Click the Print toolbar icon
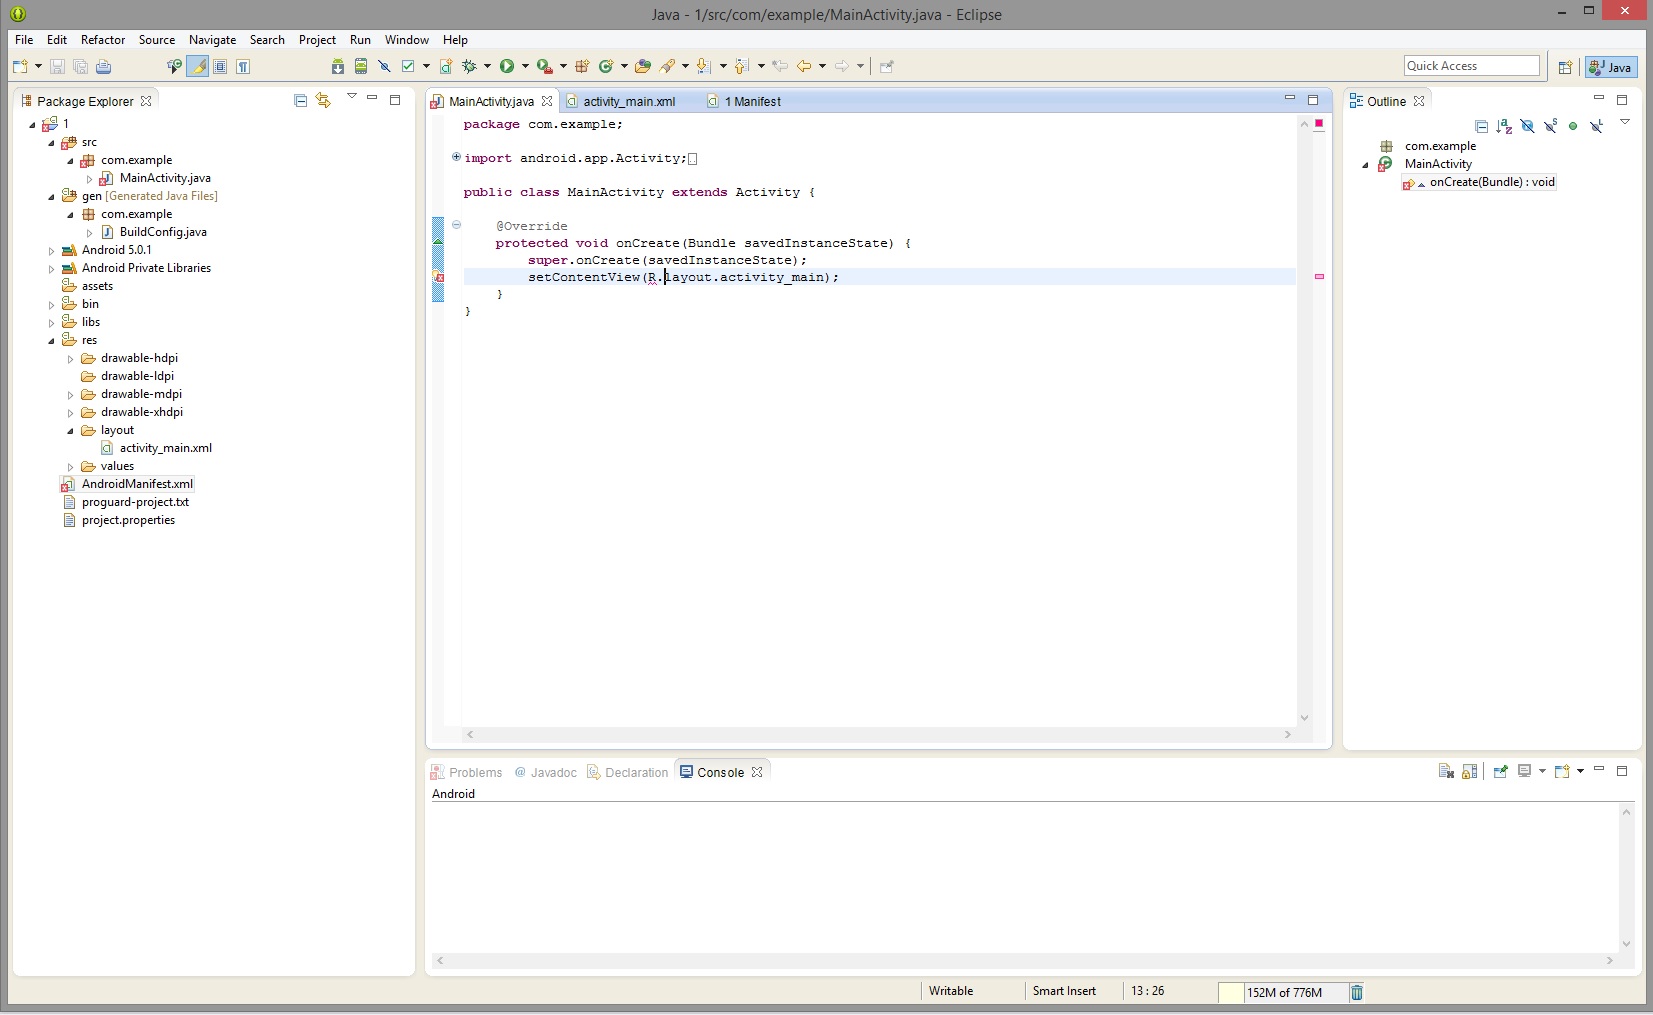 104,67
